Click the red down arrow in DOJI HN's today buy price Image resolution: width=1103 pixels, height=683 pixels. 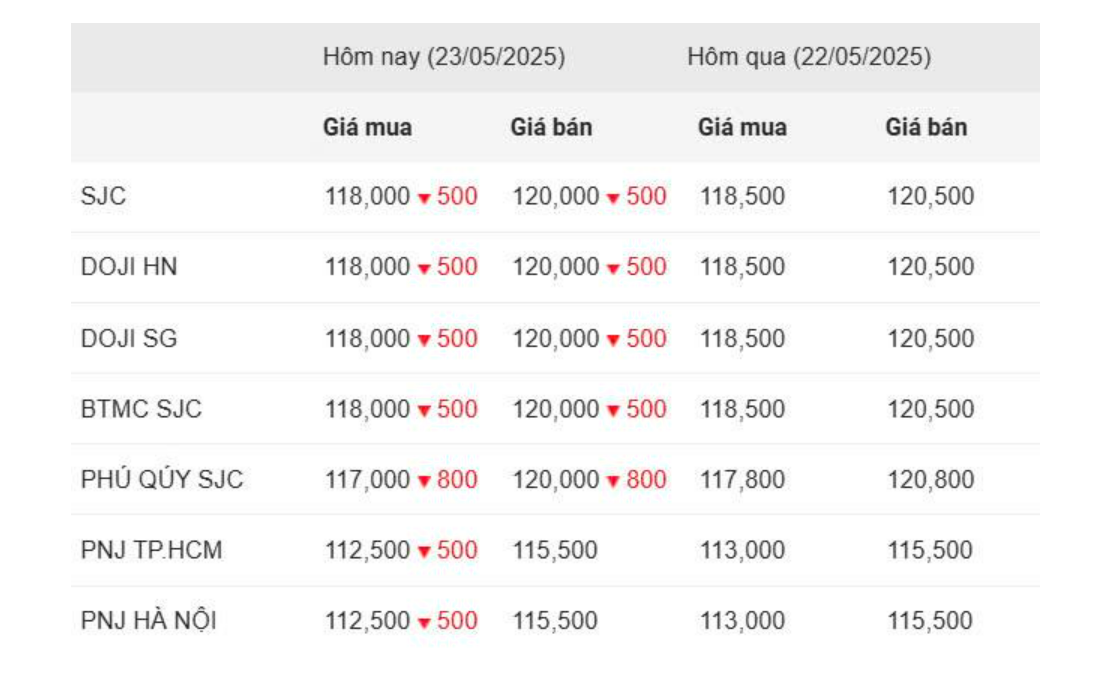pos(424,269)
